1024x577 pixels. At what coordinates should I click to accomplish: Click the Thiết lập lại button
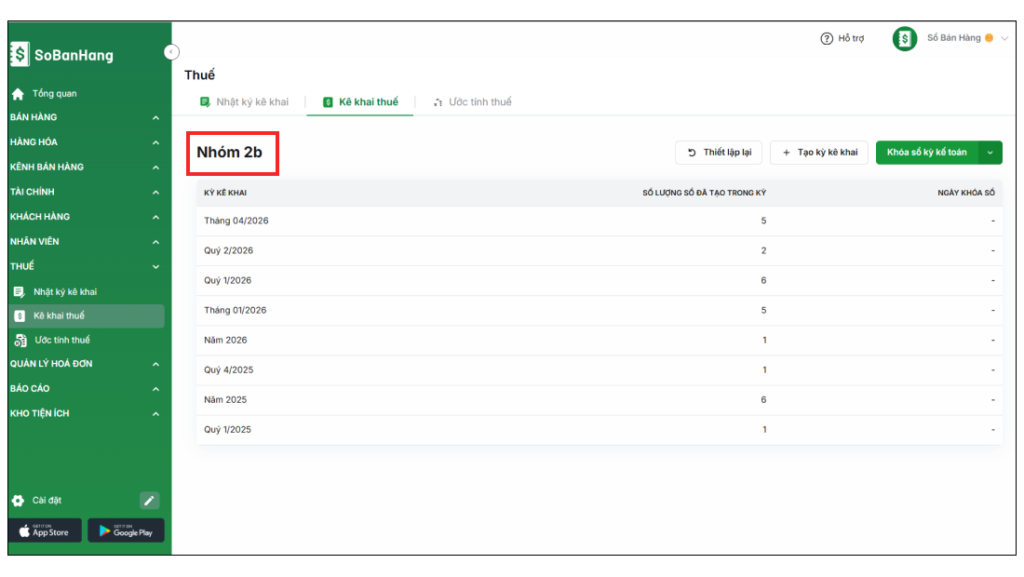point(719,153)
